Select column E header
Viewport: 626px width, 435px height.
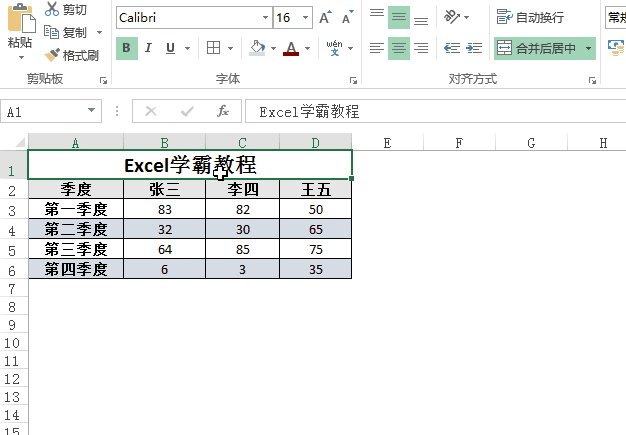[x=387, y=142]
